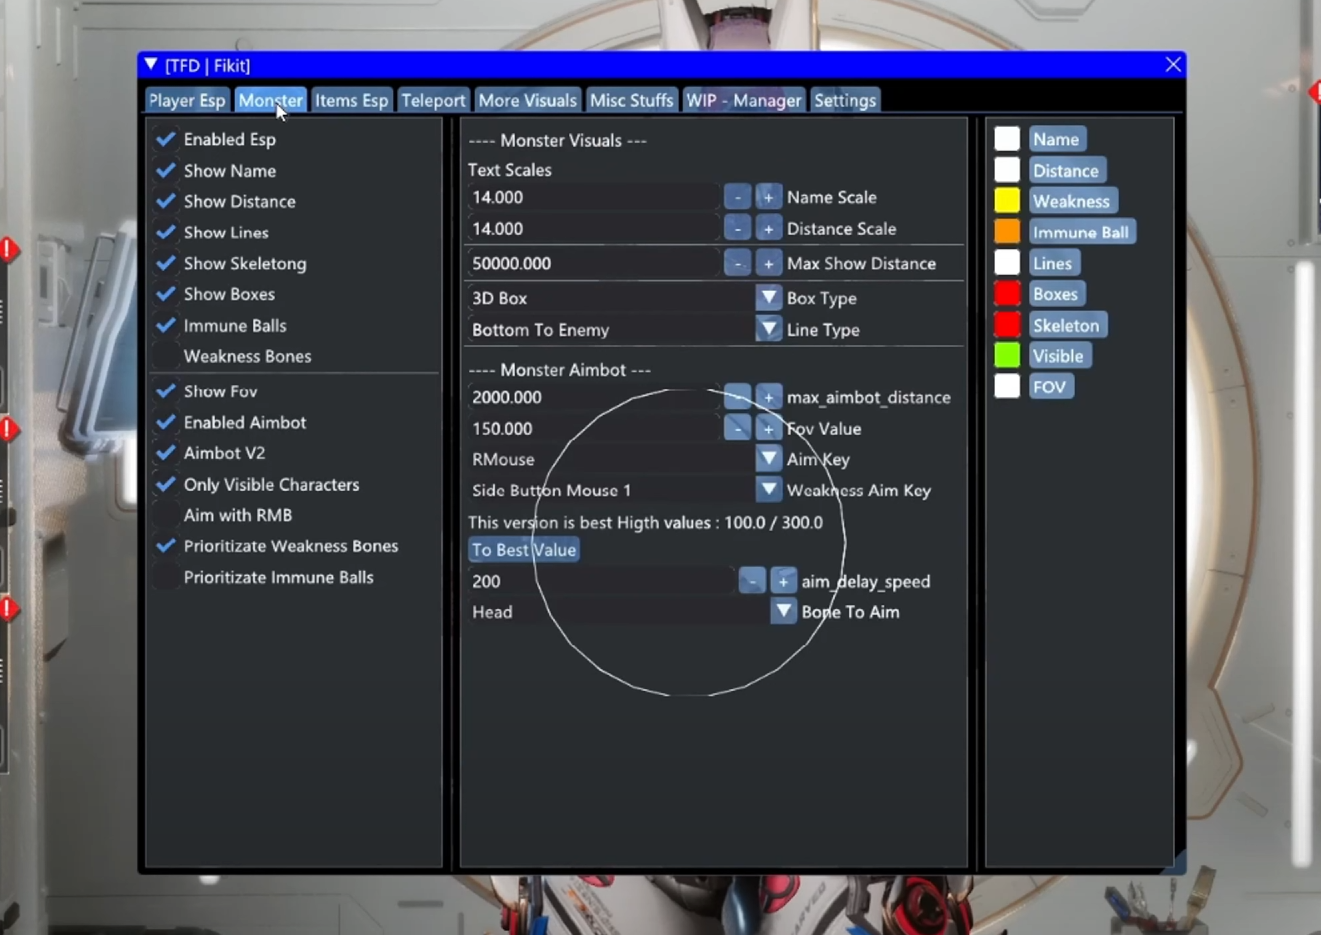Click the red alert icon on the left edge
The width and height of the screenshot is (1321, 935).
coord(8,249)
